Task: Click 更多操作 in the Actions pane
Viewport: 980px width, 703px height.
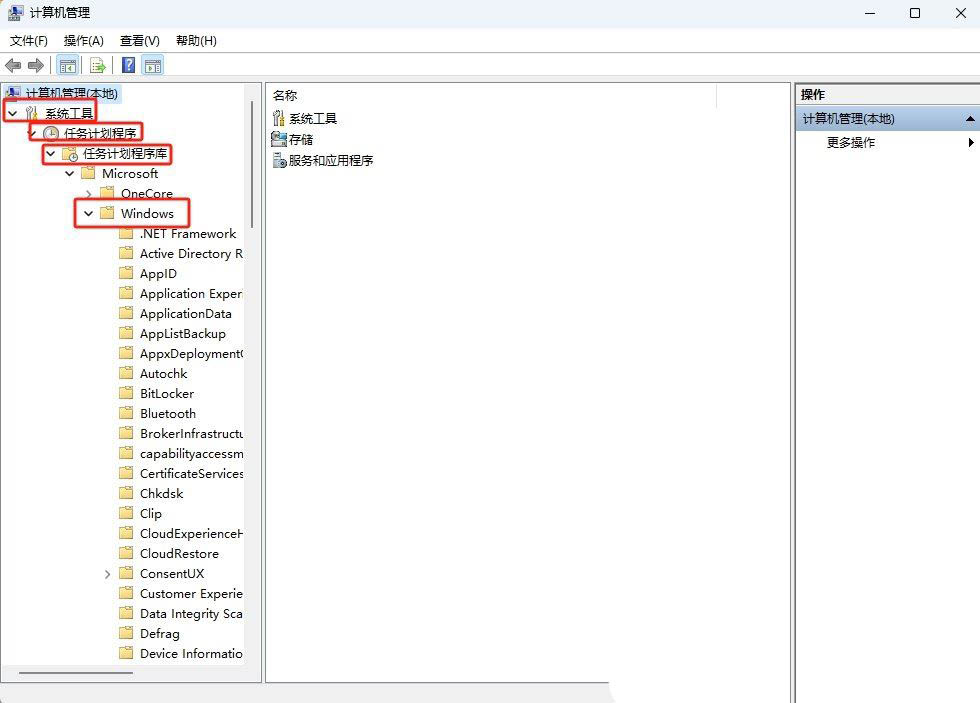Action: click(x=851, y=143)
